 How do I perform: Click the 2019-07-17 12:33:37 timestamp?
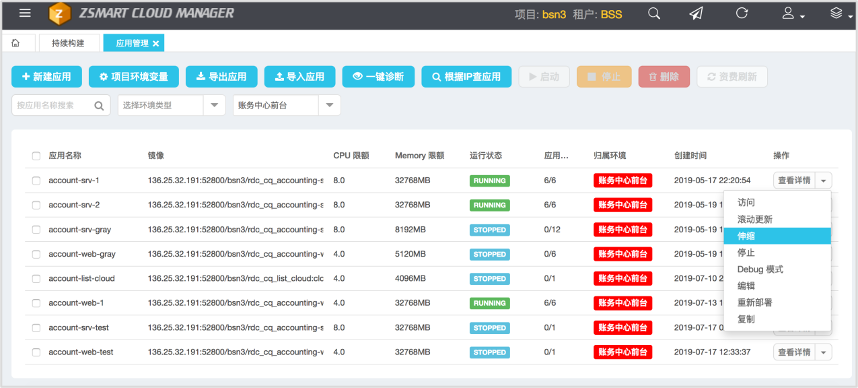click(x=712, y=352)
